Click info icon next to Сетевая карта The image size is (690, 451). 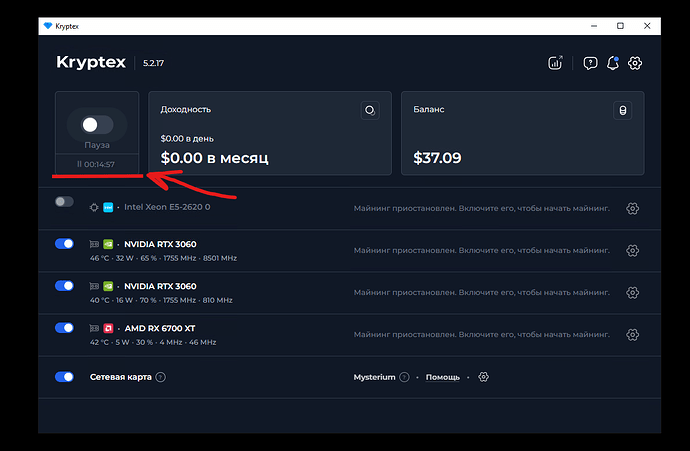[160, 377]
